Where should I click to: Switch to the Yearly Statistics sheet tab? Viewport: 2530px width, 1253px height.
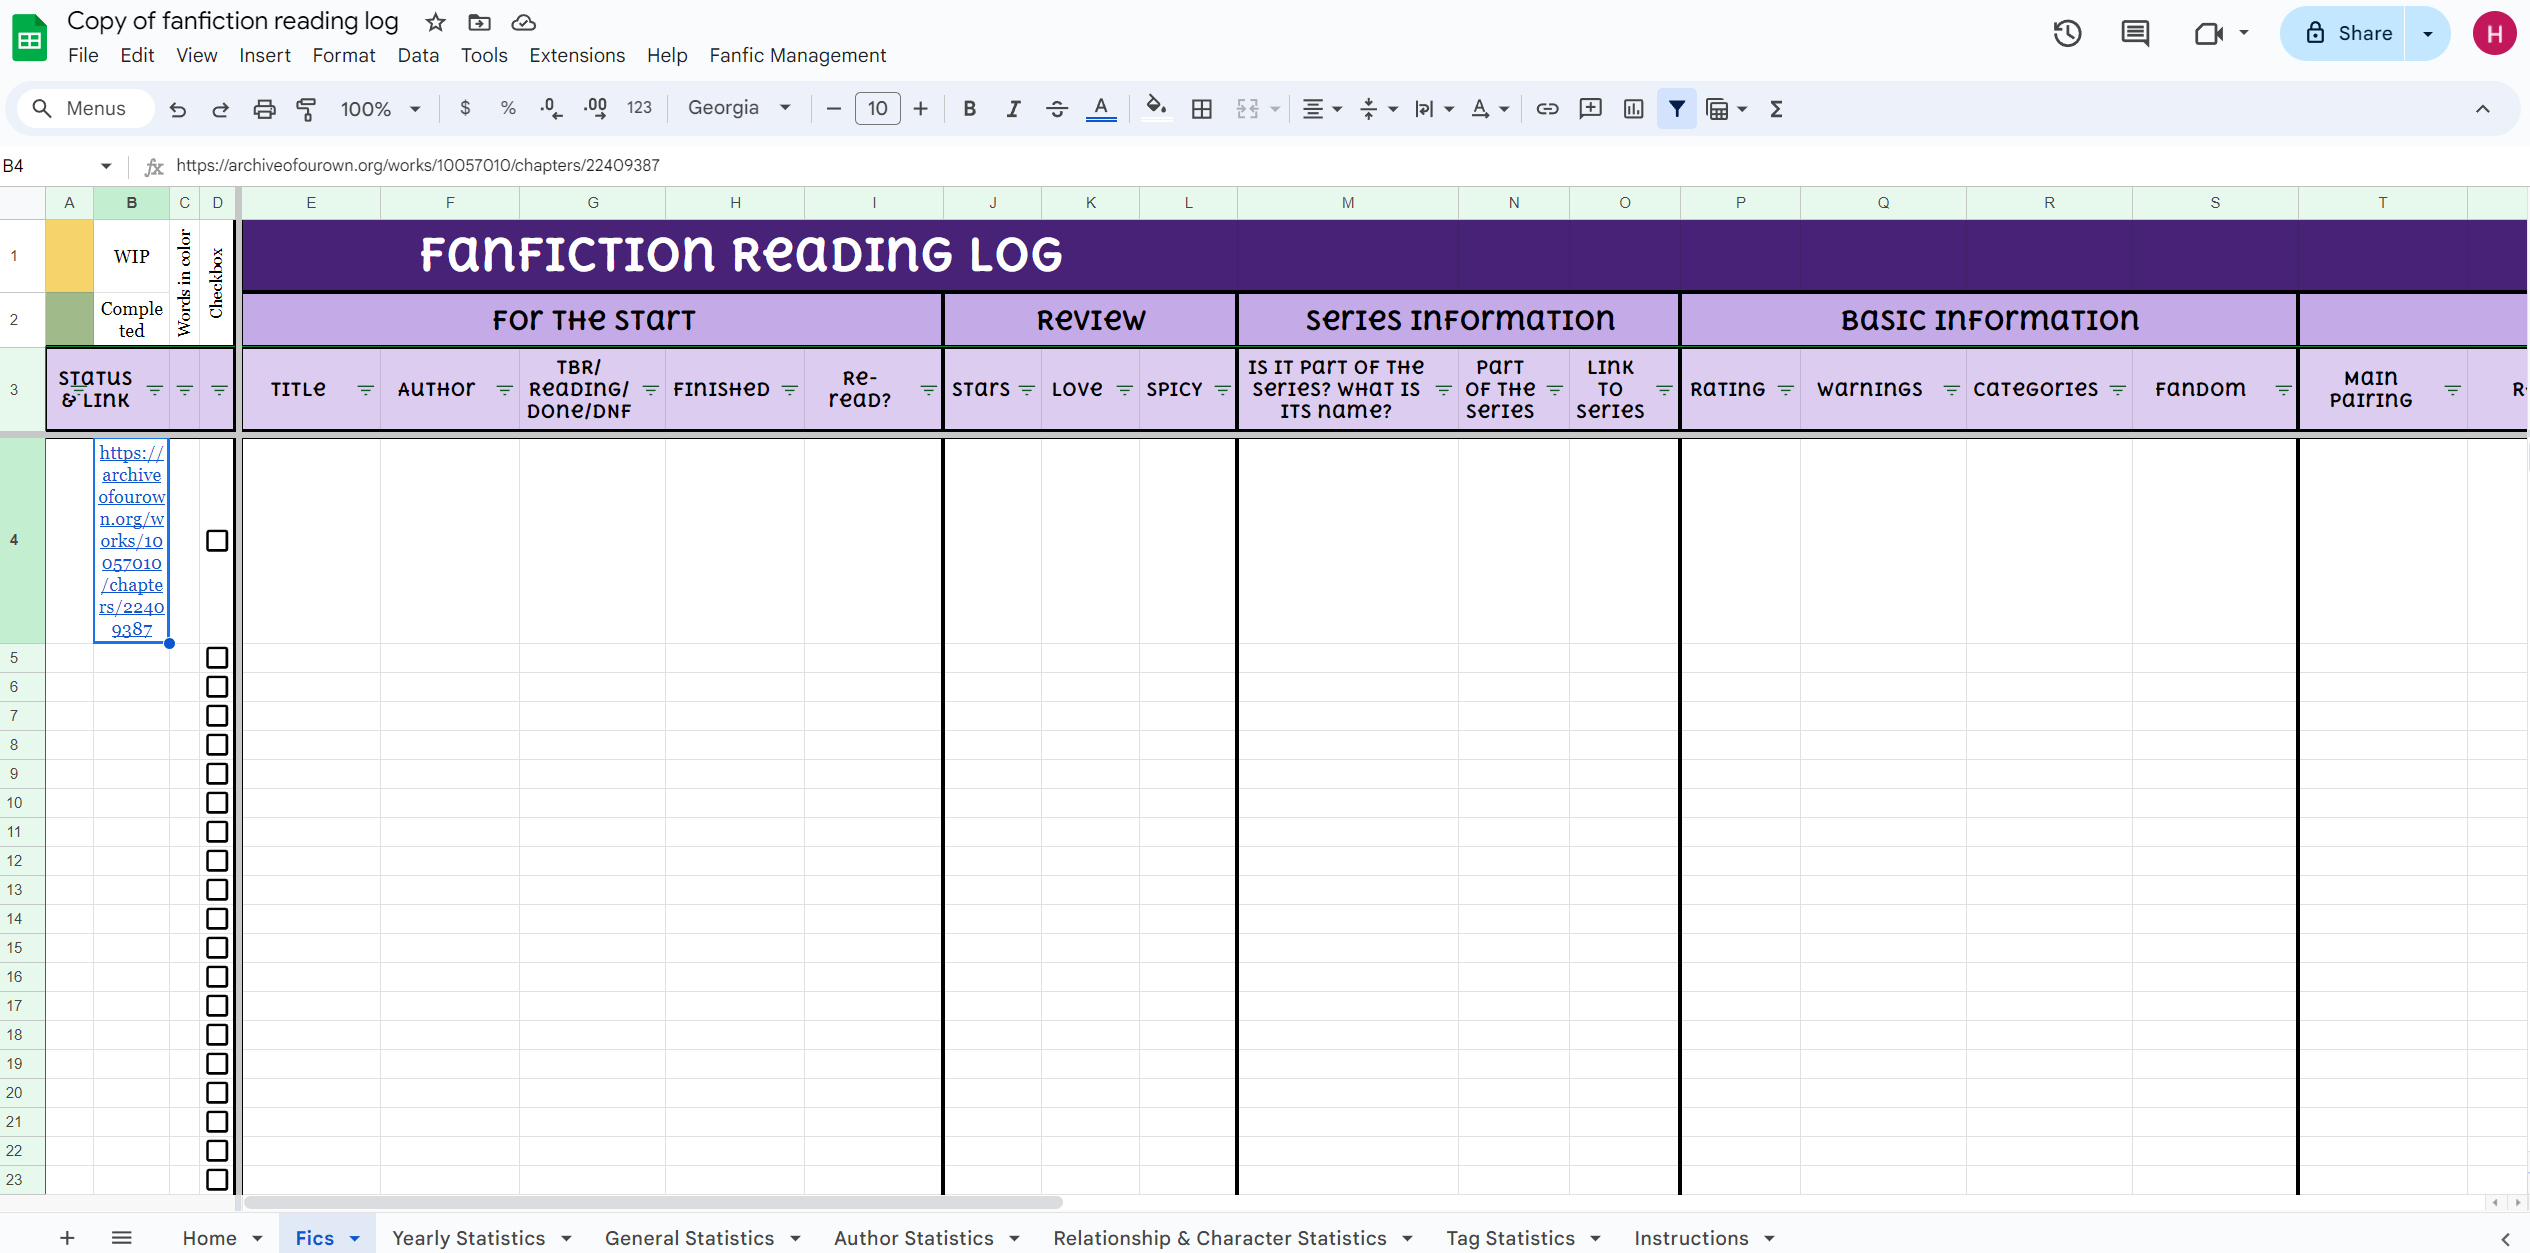(x=468, y=1238)
